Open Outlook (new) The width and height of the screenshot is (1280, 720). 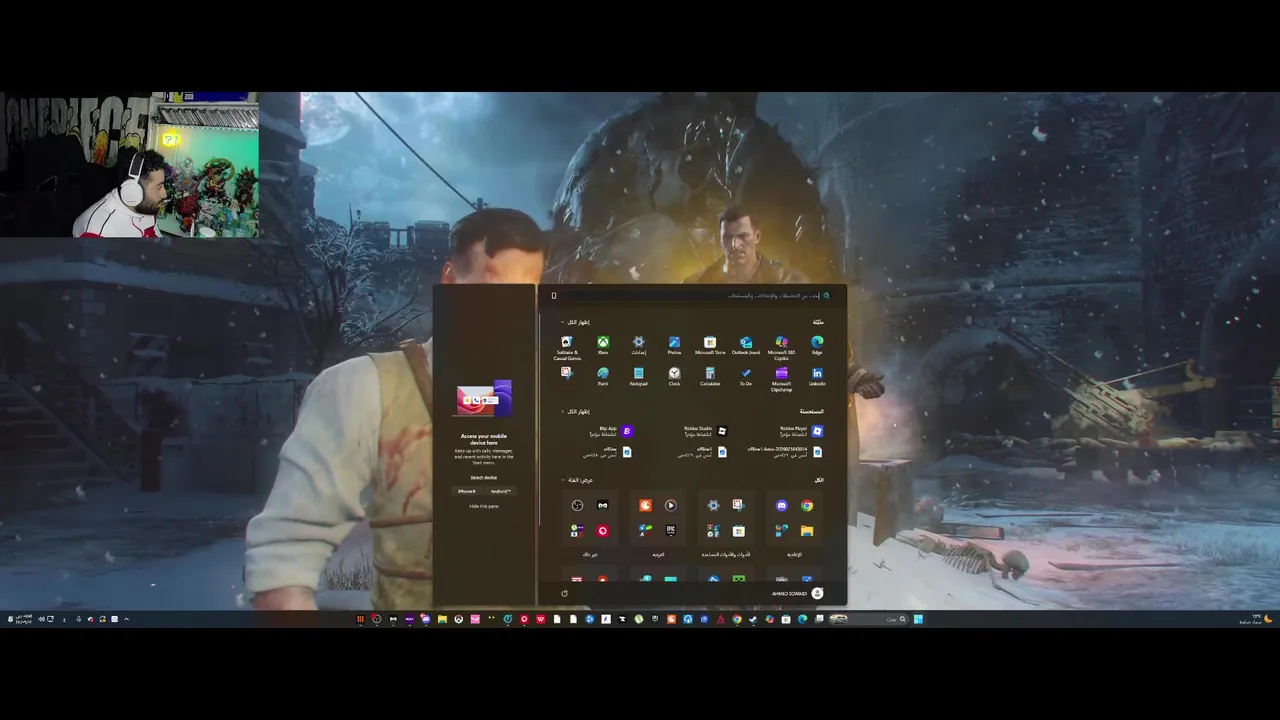click(x=746, y=345)
